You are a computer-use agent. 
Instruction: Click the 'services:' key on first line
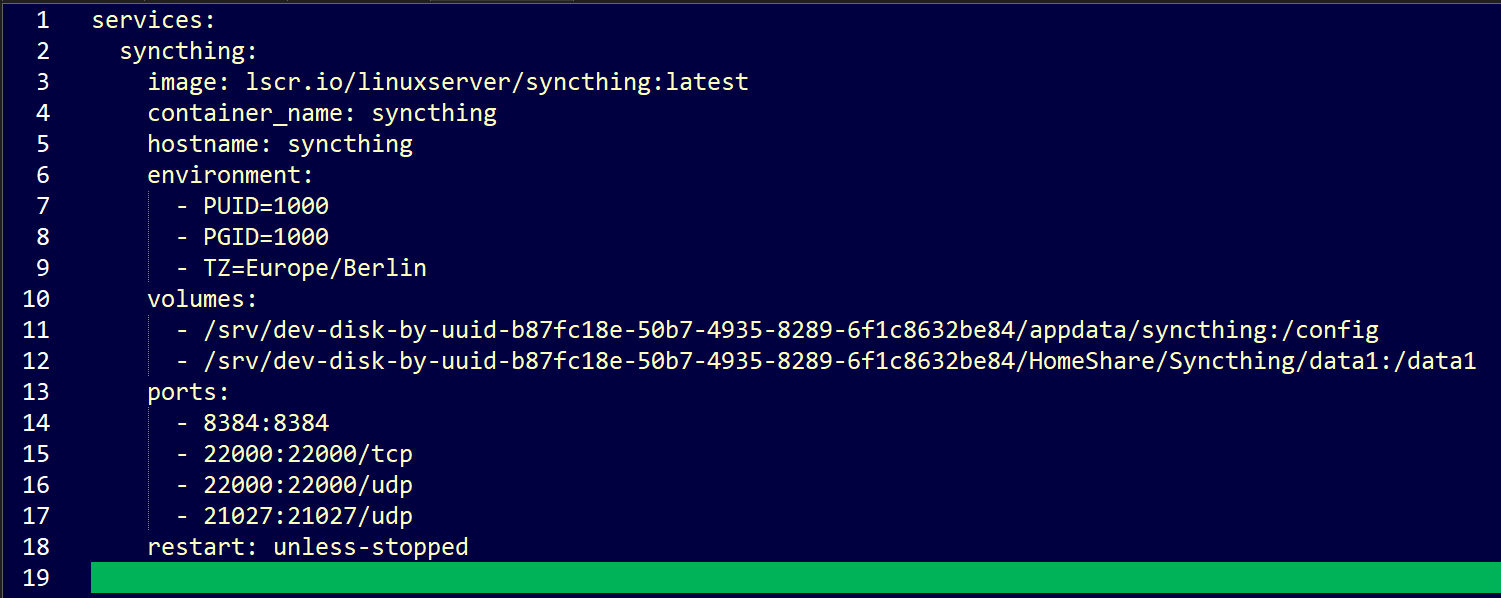pyautogui.click(x=153, y=19)
